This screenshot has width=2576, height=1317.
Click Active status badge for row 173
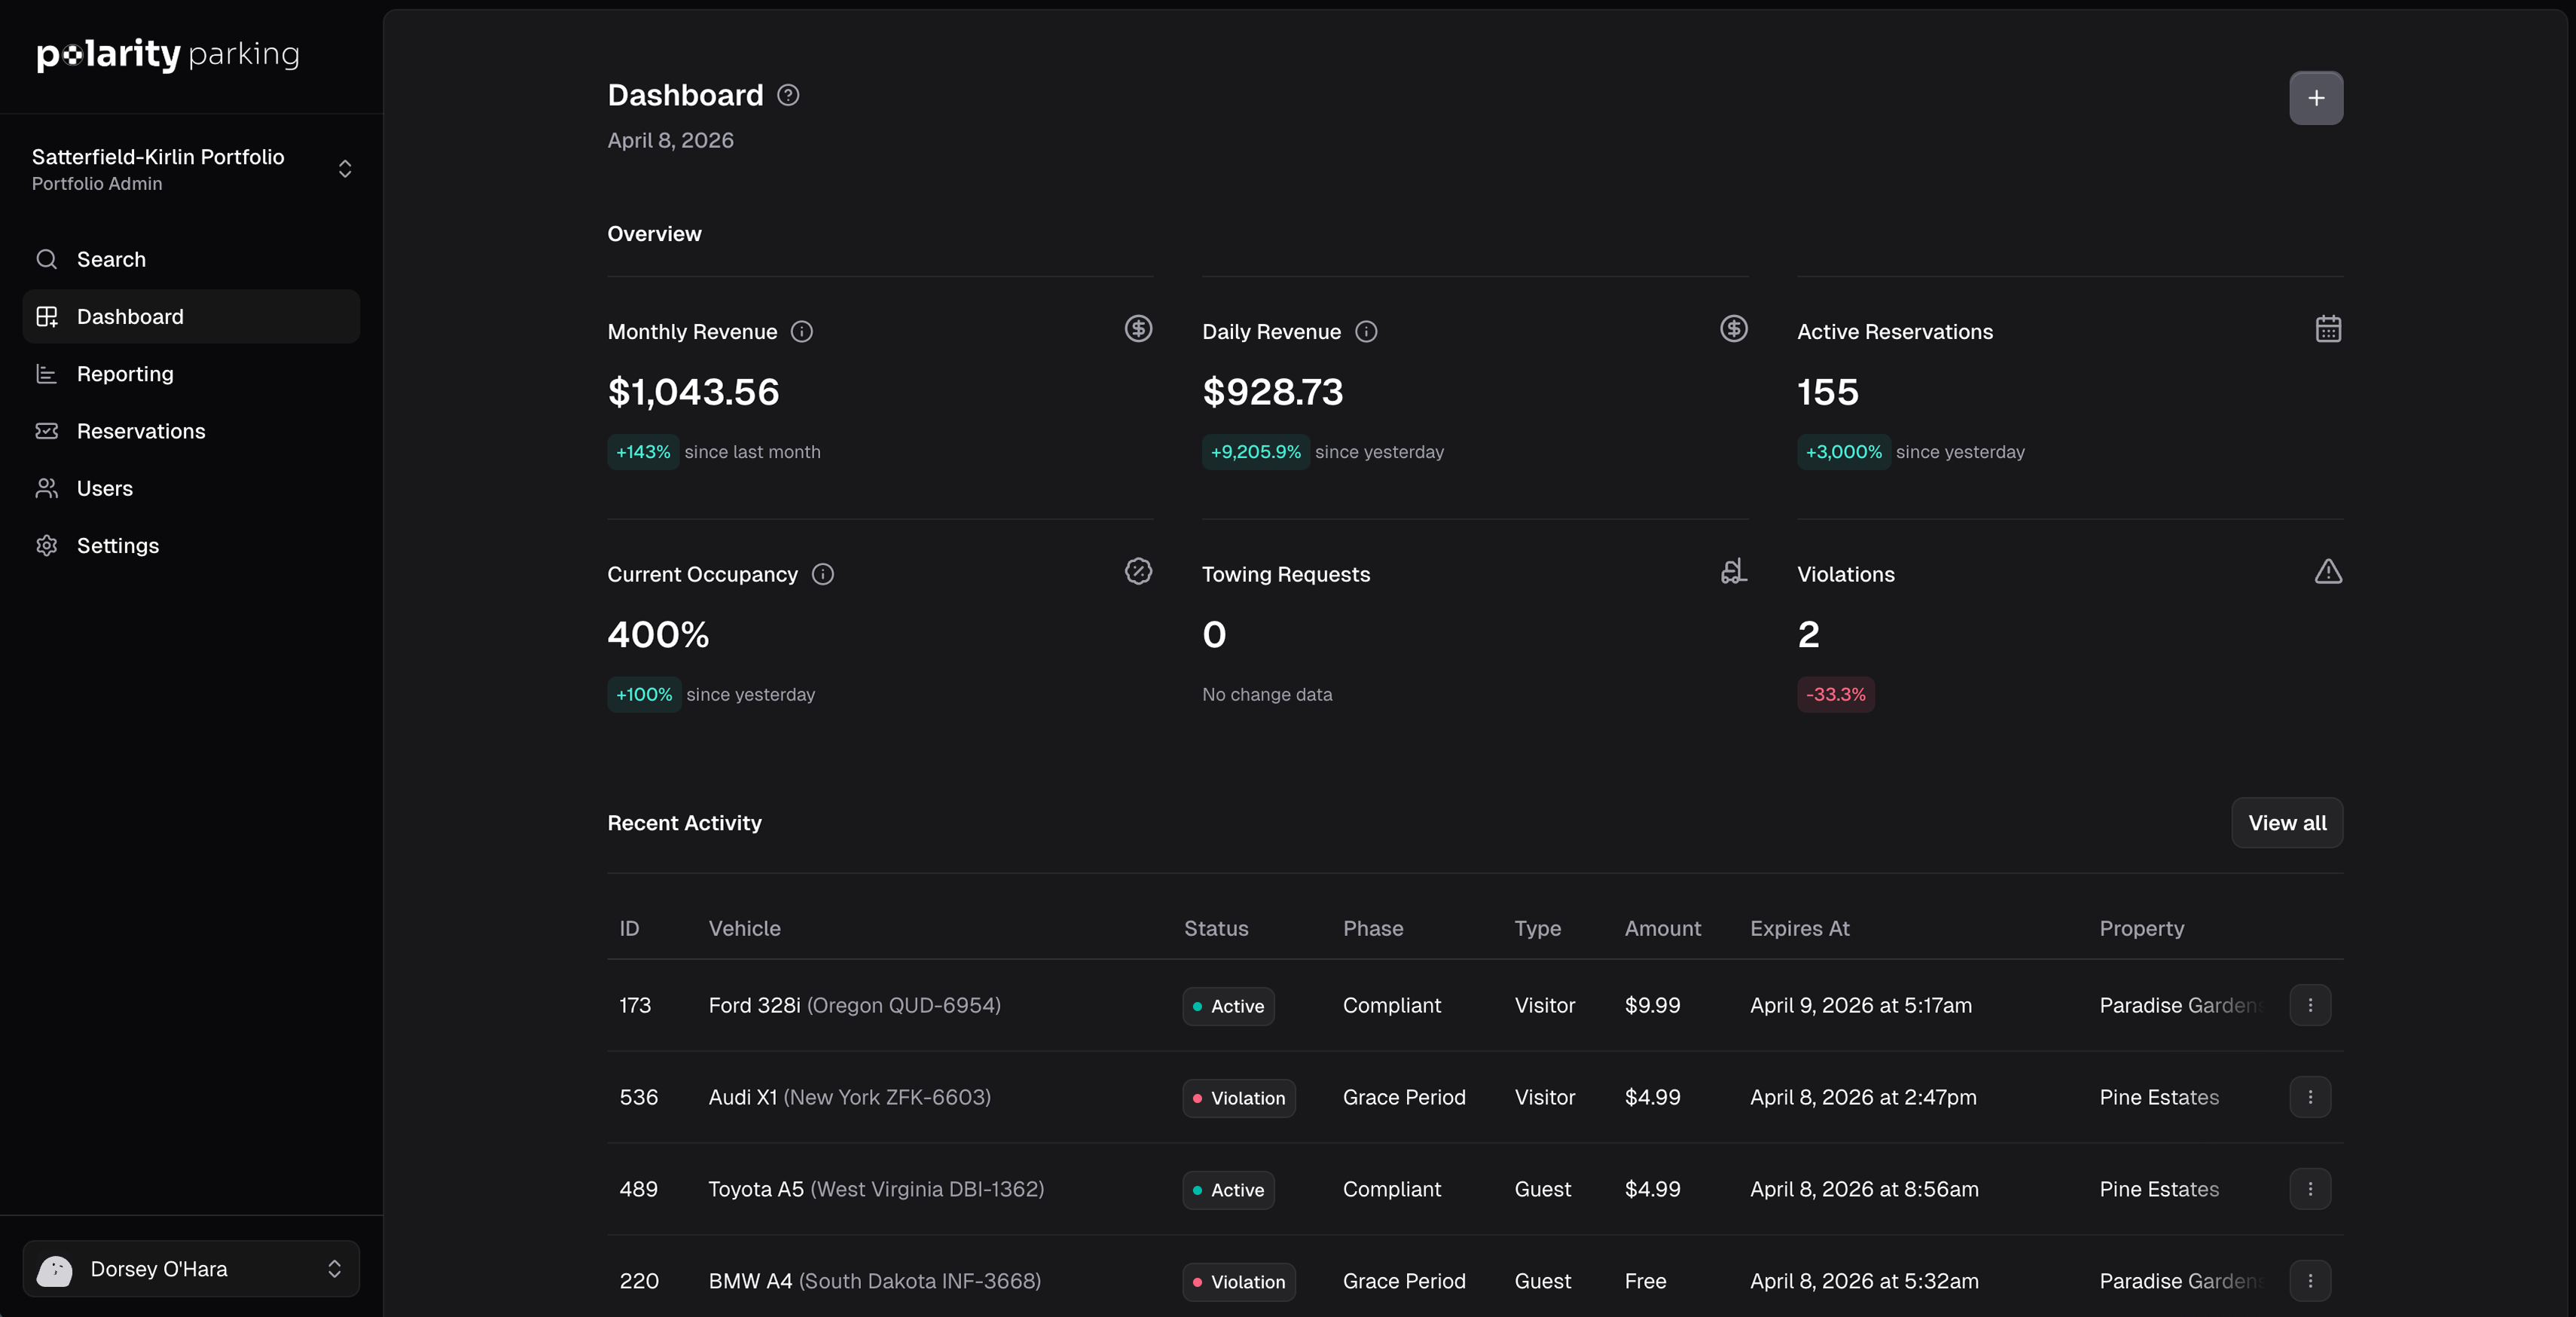click(x=1228, y=1006)
